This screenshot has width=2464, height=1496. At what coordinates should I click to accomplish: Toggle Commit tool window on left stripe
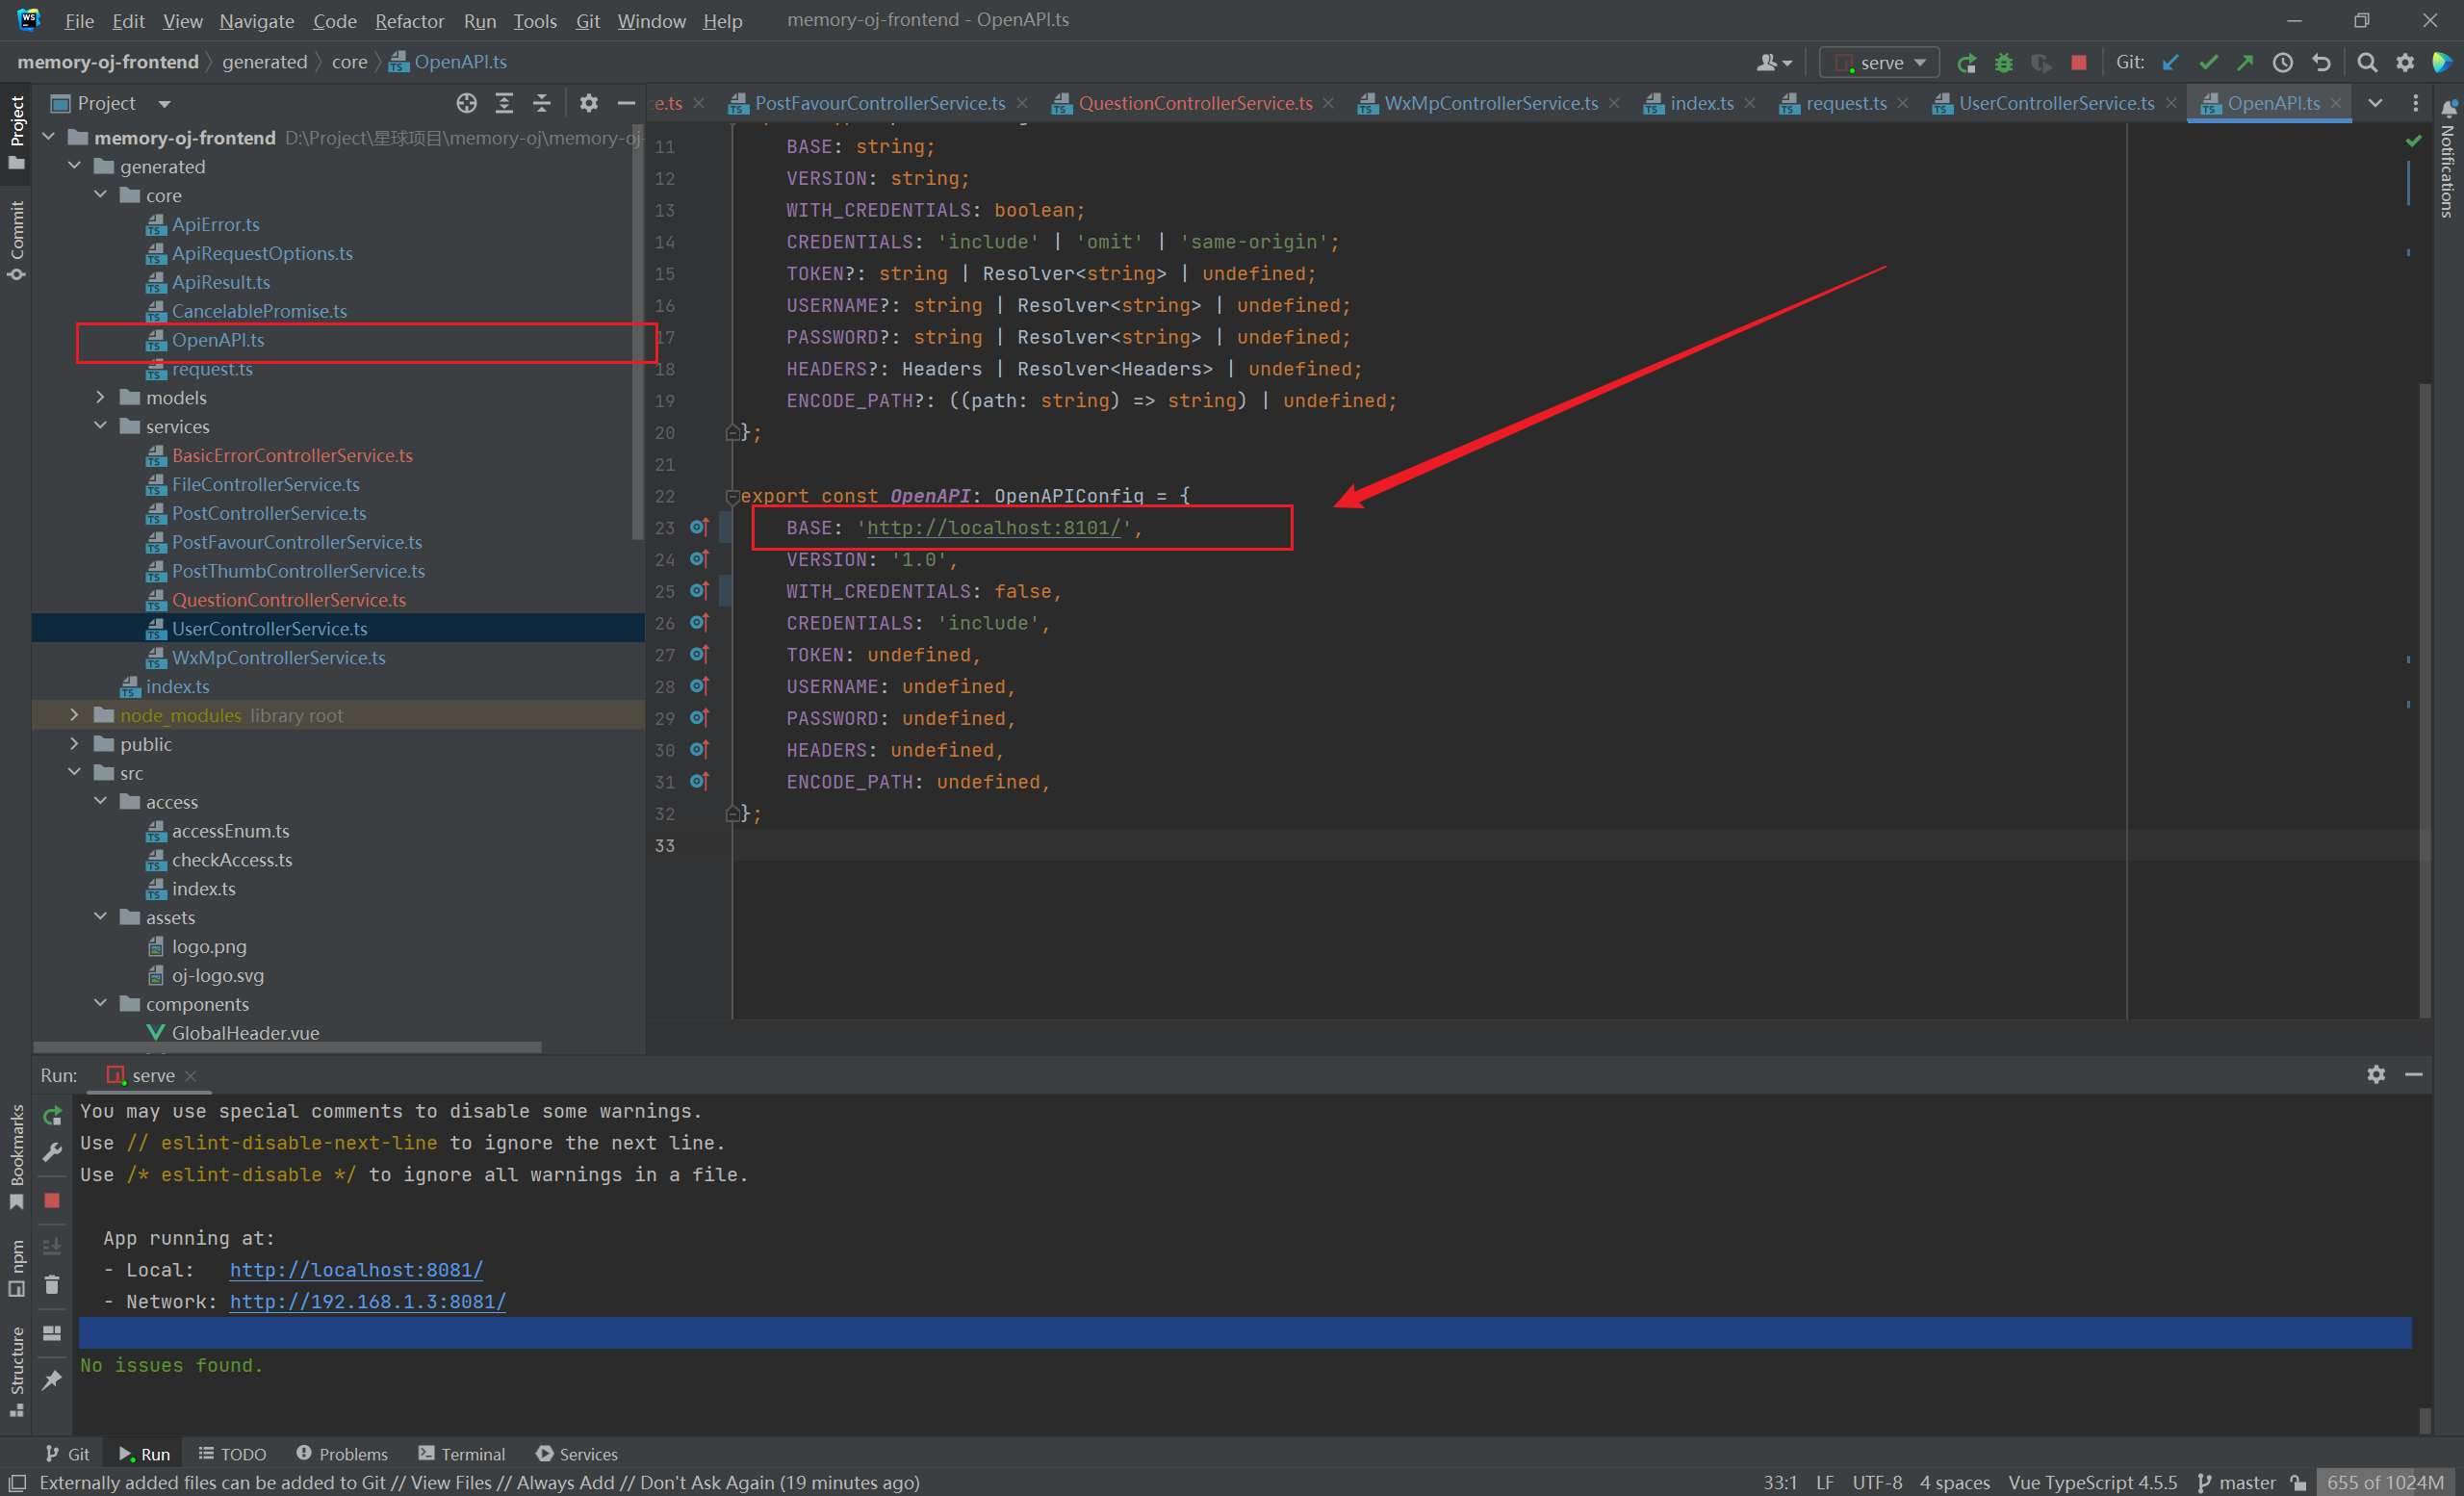(16, 240)
